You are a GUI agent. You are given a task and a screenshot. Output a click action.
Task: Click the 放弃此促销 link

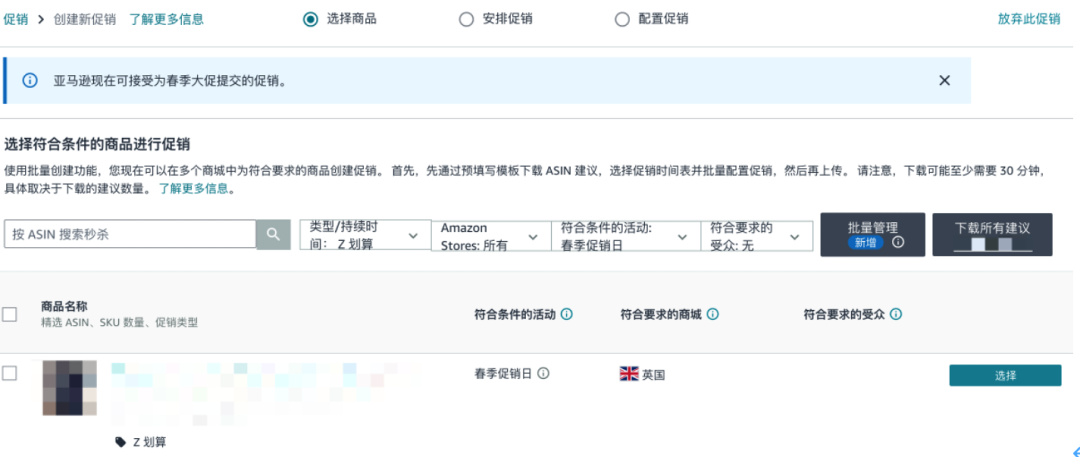tap(1028, 19)
